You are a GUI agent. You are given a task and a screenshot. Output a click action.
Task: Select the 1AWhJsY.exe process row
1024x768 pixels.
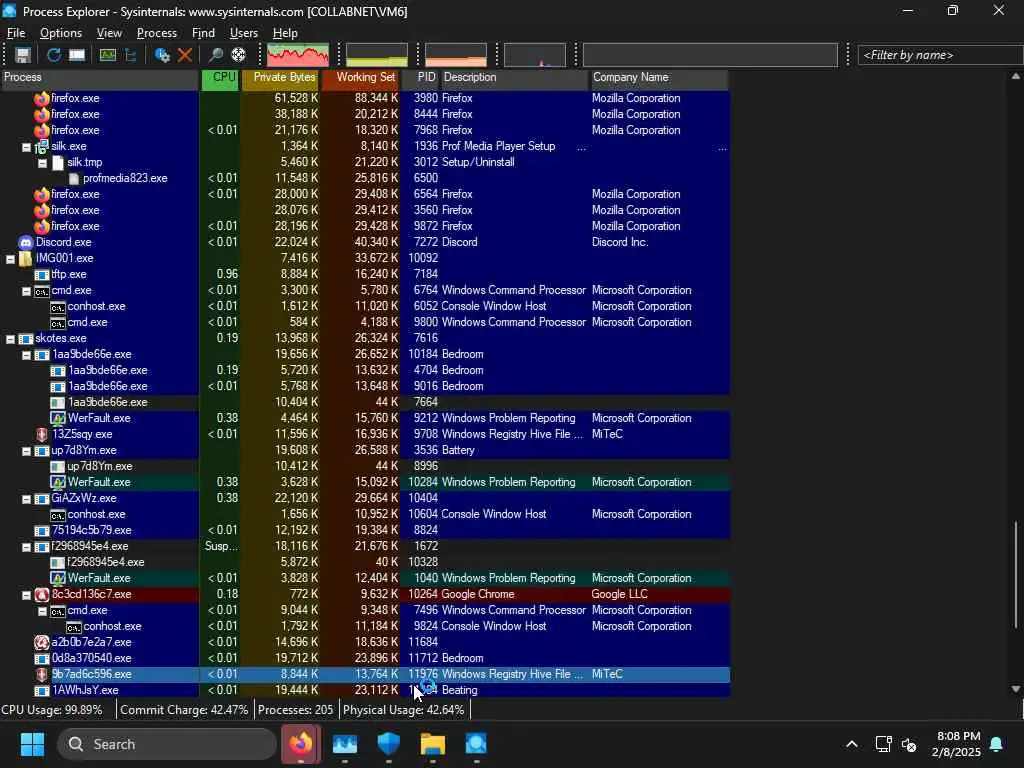365,690
